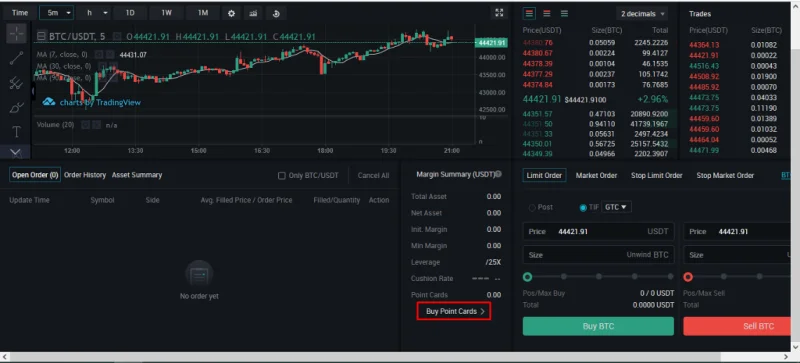800x363 pixels.
Task: Open the 2 decimals dropdown
Action: (x=642, y=14)
